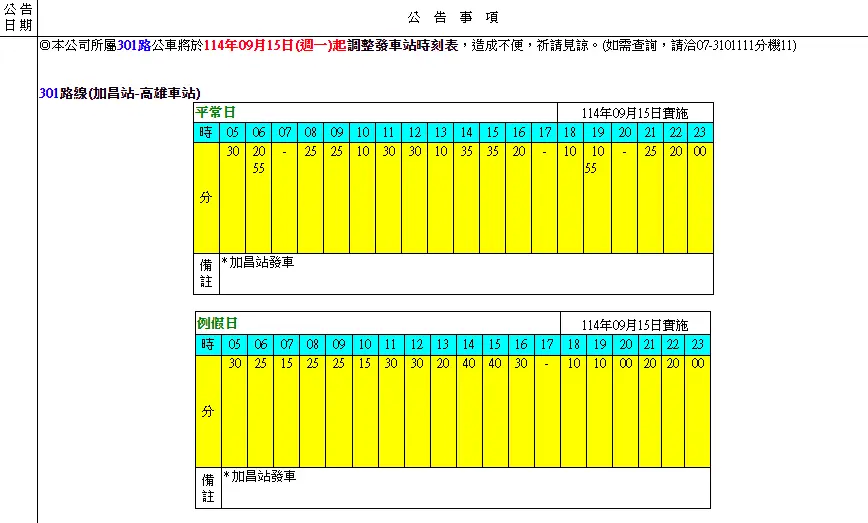Click the effective date in the 例假日 table header
Viewport: 868px width, 523px height.
pos(636,325)
